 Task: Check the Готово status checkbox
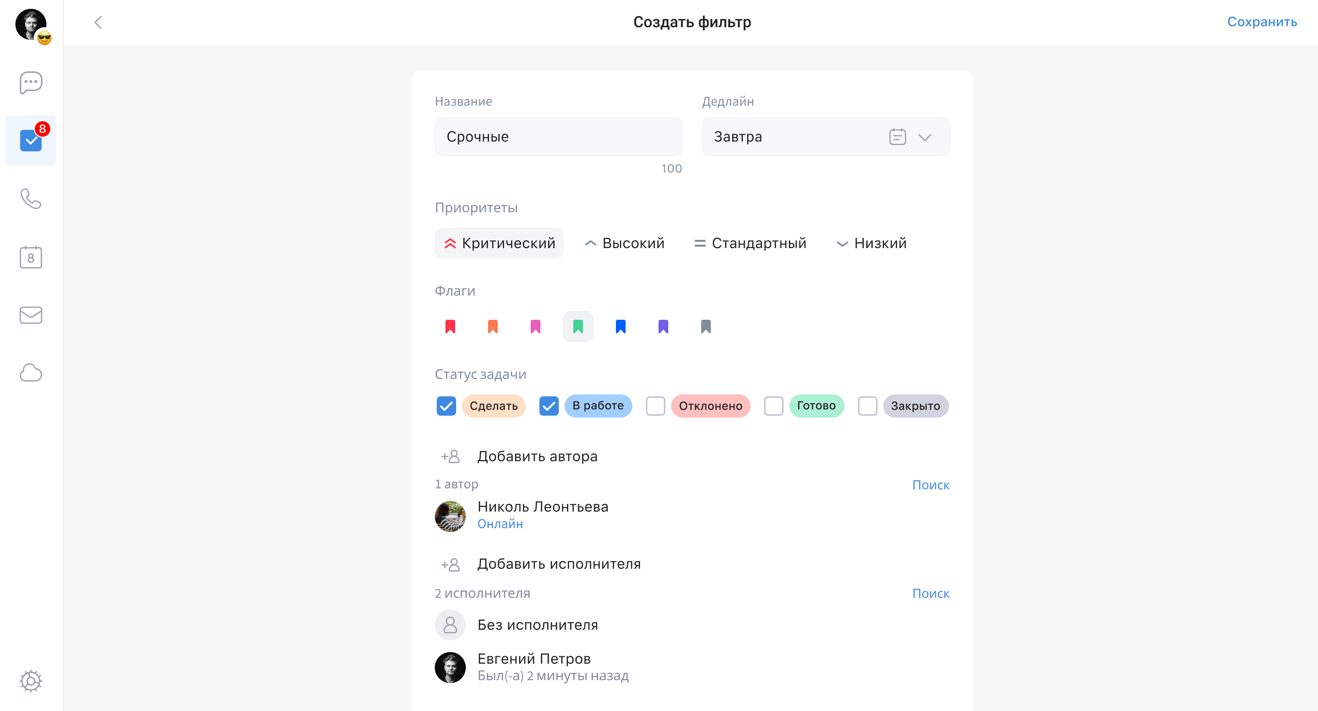pyautogui.click(x=773, y=406)
